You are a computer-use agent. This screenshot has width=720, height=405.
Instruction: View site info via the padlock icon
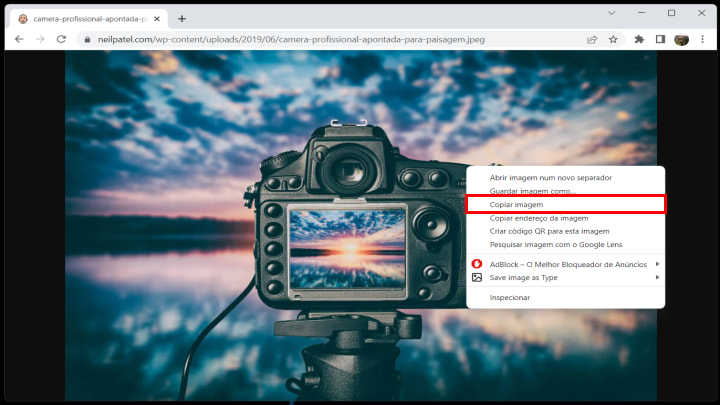(x=87, y=39)
